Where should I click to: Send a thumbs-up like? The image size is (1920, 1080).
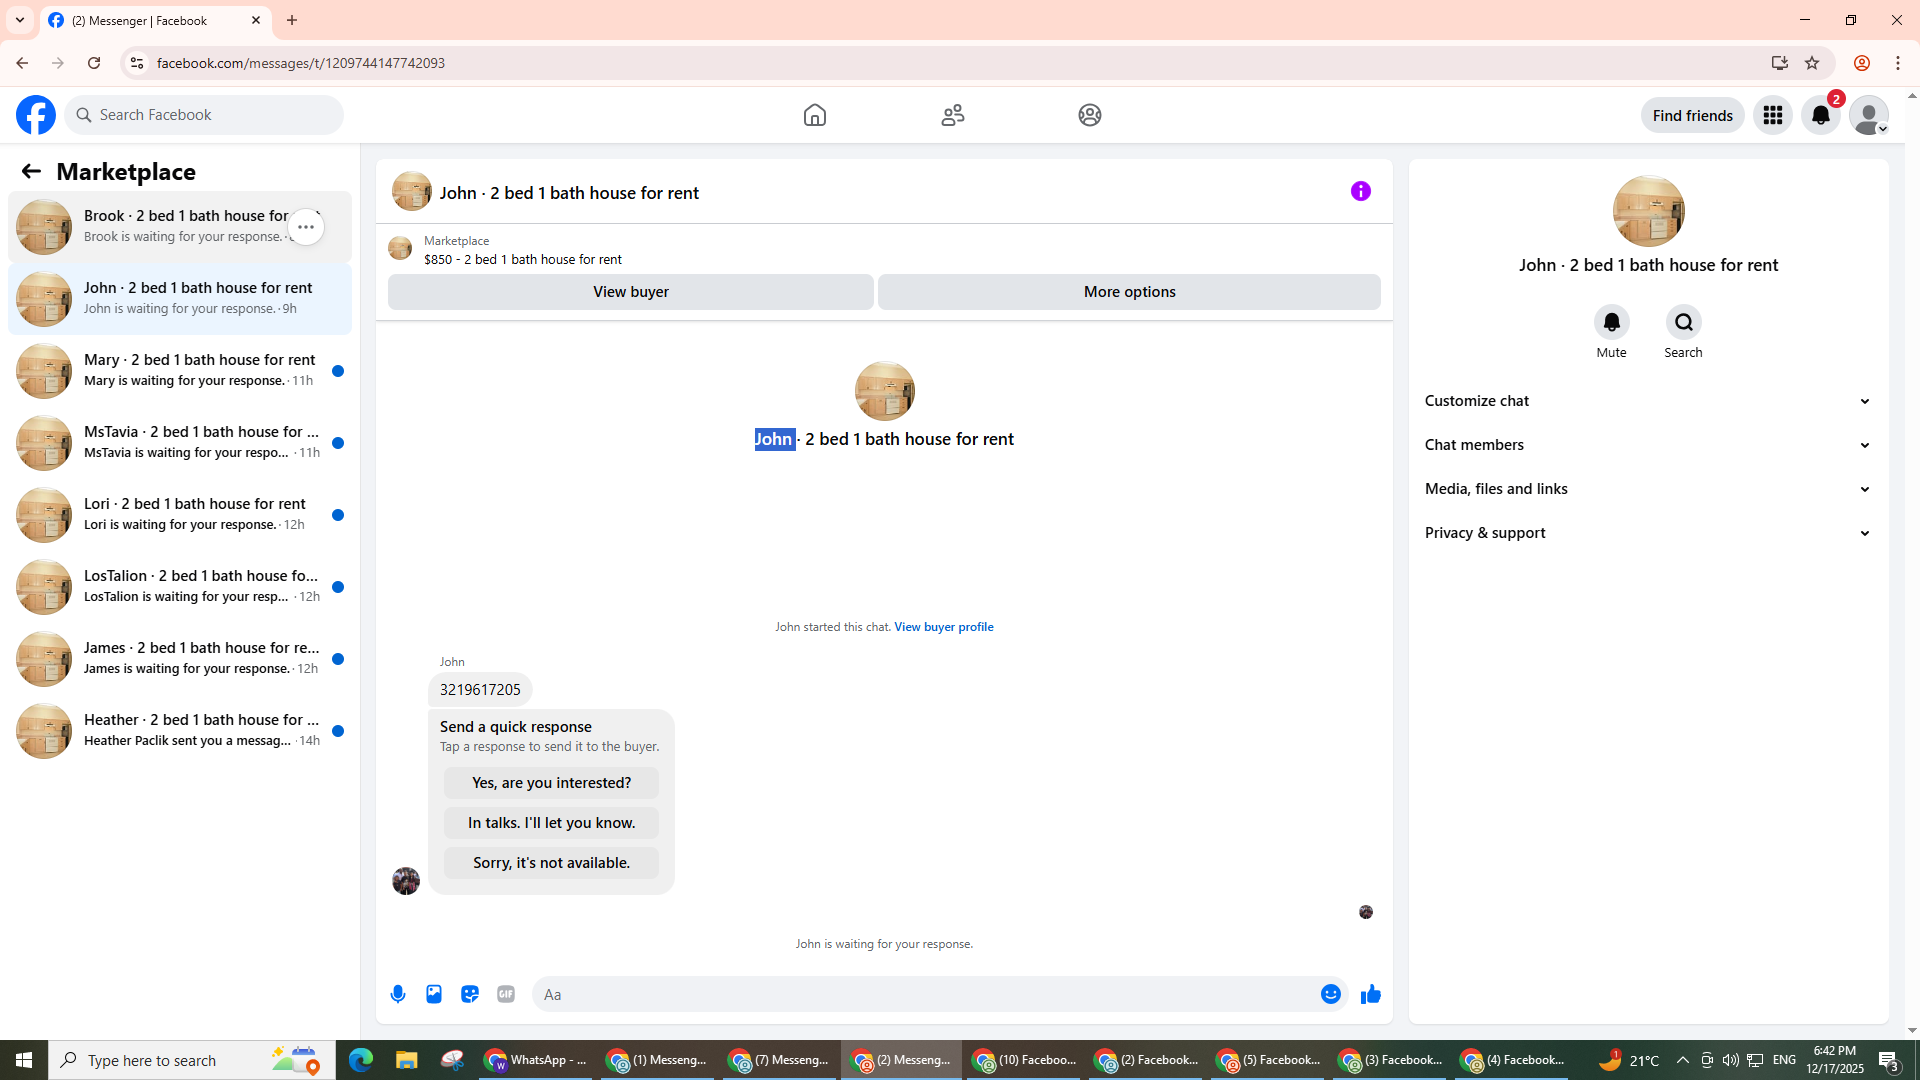[x=1370, y=994]
